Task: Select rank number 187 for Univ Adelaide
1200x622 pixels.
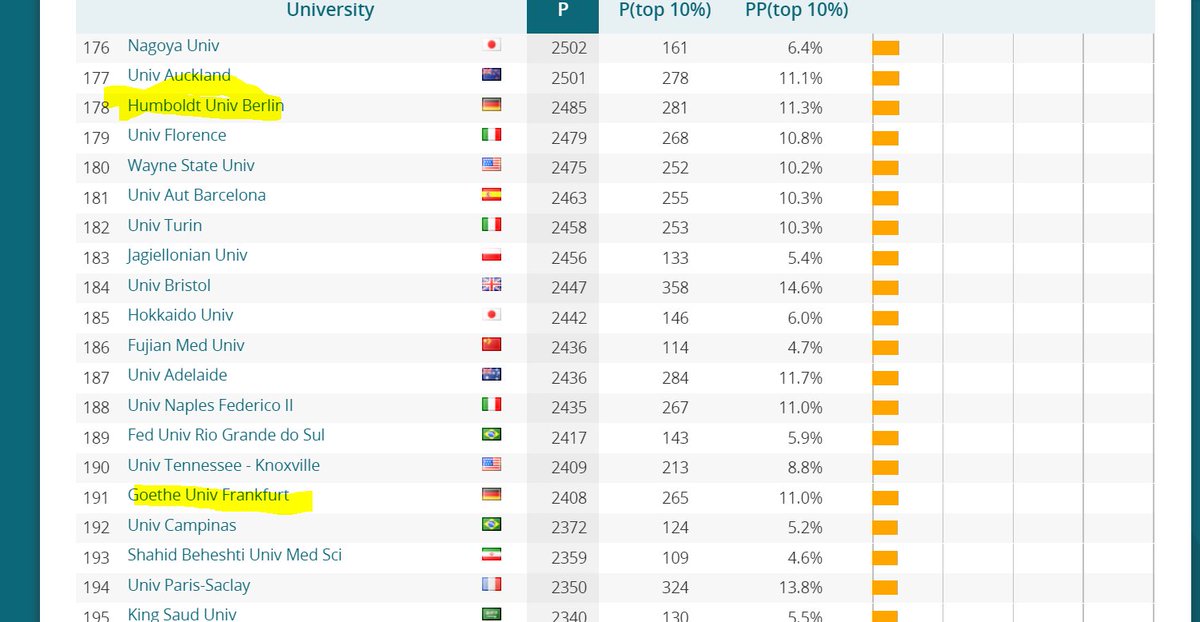Action: point(96,378)
